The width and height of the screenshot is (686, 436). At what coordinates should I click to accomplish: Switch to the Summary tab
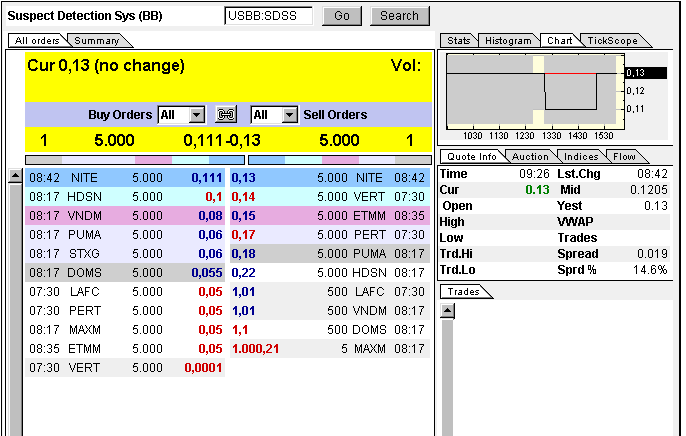[97, 41]
